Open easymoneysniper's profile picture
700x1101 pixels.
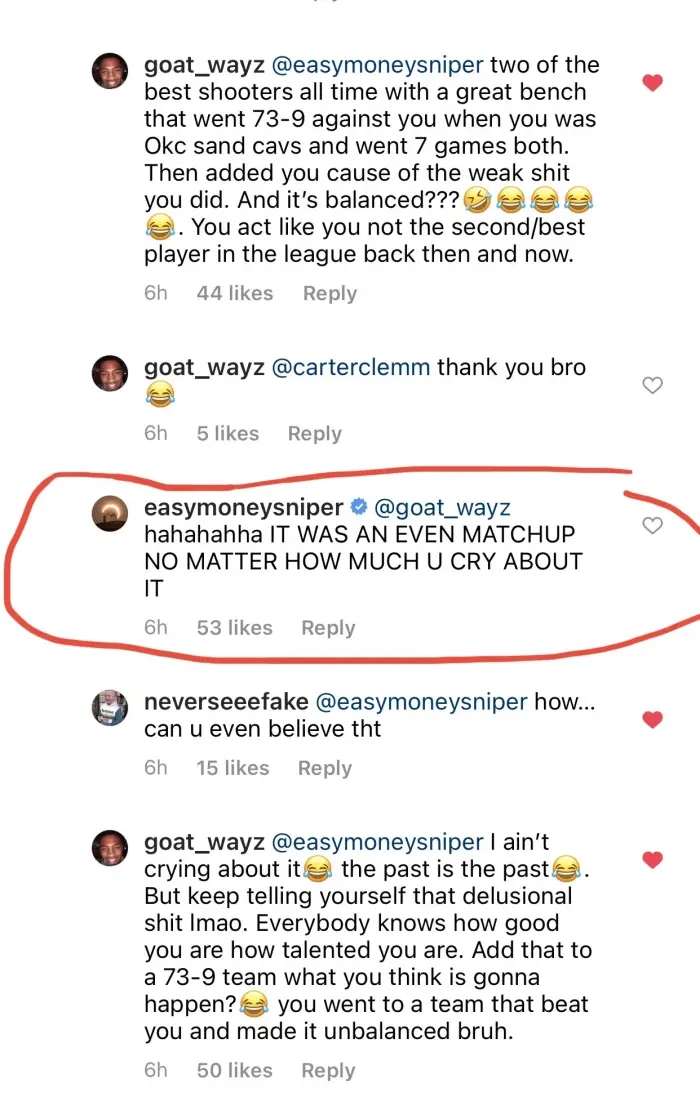110,512
